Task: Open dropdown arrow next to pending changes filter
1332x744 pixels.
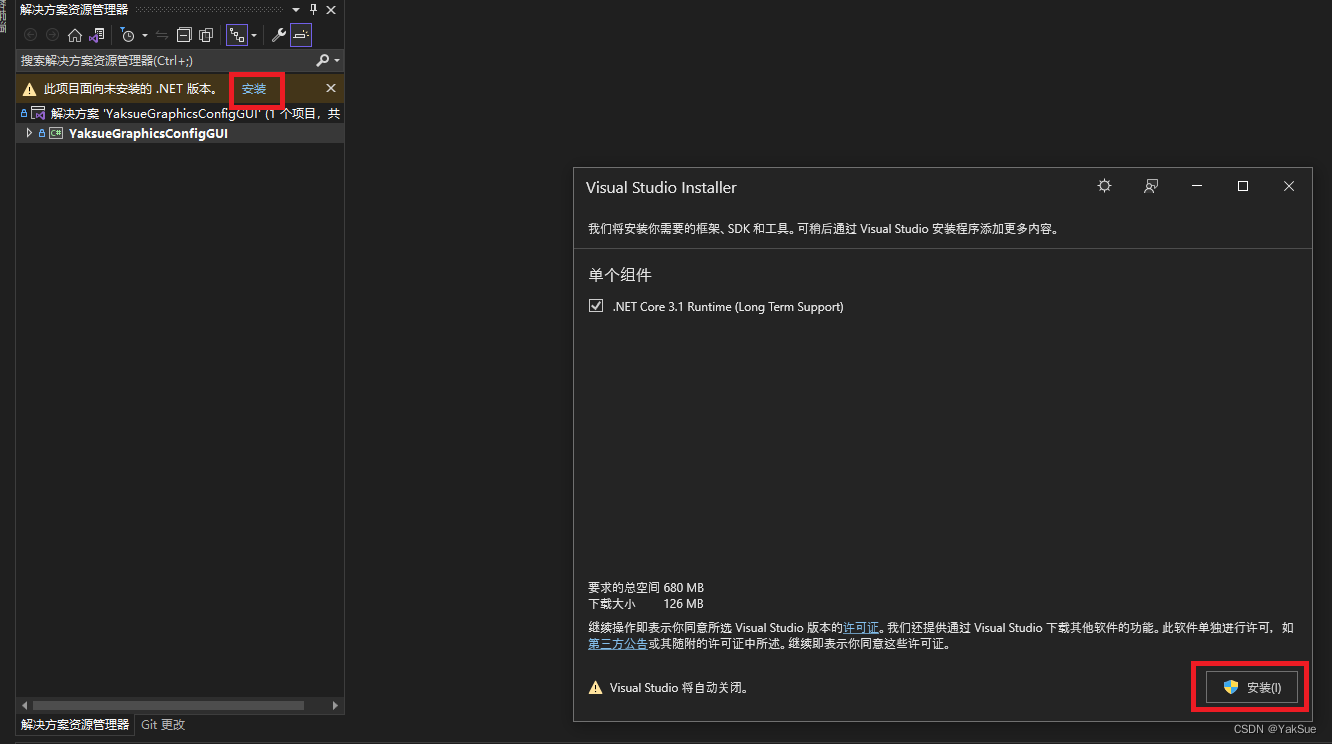Action: [144, 35]
